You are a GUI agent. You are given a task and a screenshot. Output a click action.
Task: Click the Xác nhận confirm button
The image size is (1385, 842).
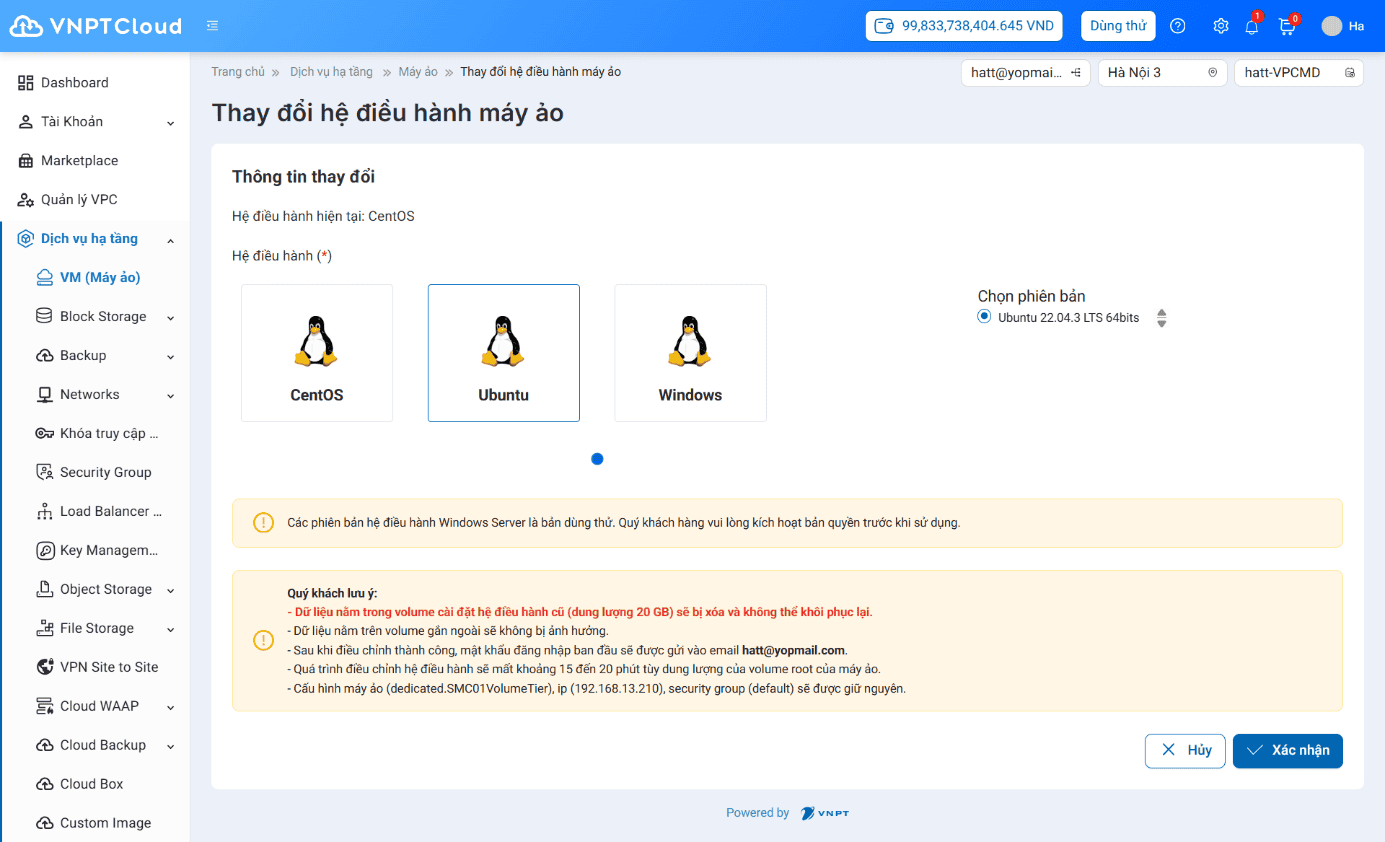[1287, 751]
